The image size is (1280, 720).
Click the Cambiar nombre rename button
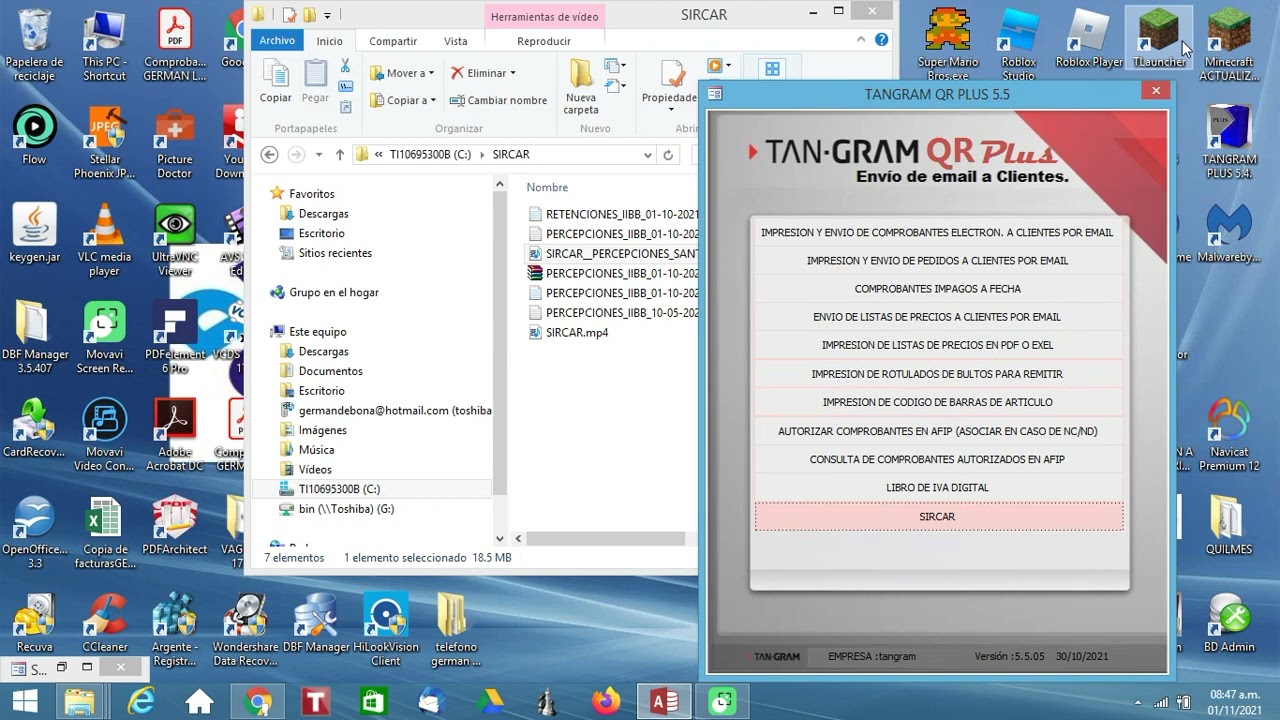pyautogui.click(x=499, y=100)
